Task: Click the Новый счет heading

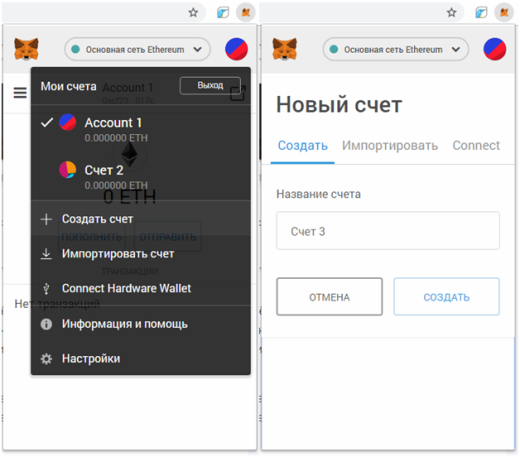Action: pyautogui.click(x=339, y=104)
